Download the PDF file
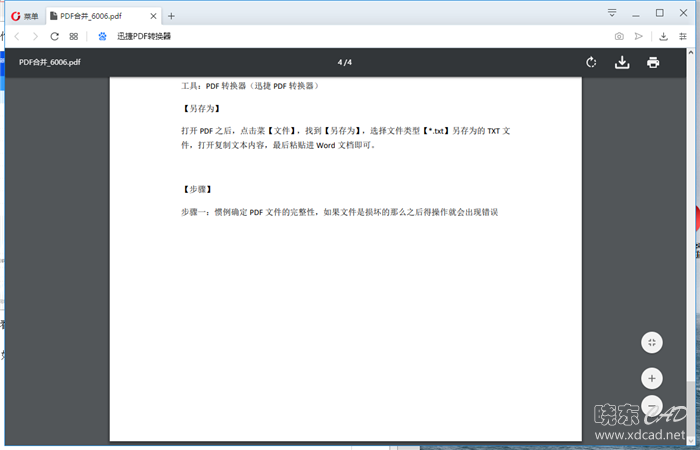The height and width of the screenshot is (450, 700). click(622, 62)
